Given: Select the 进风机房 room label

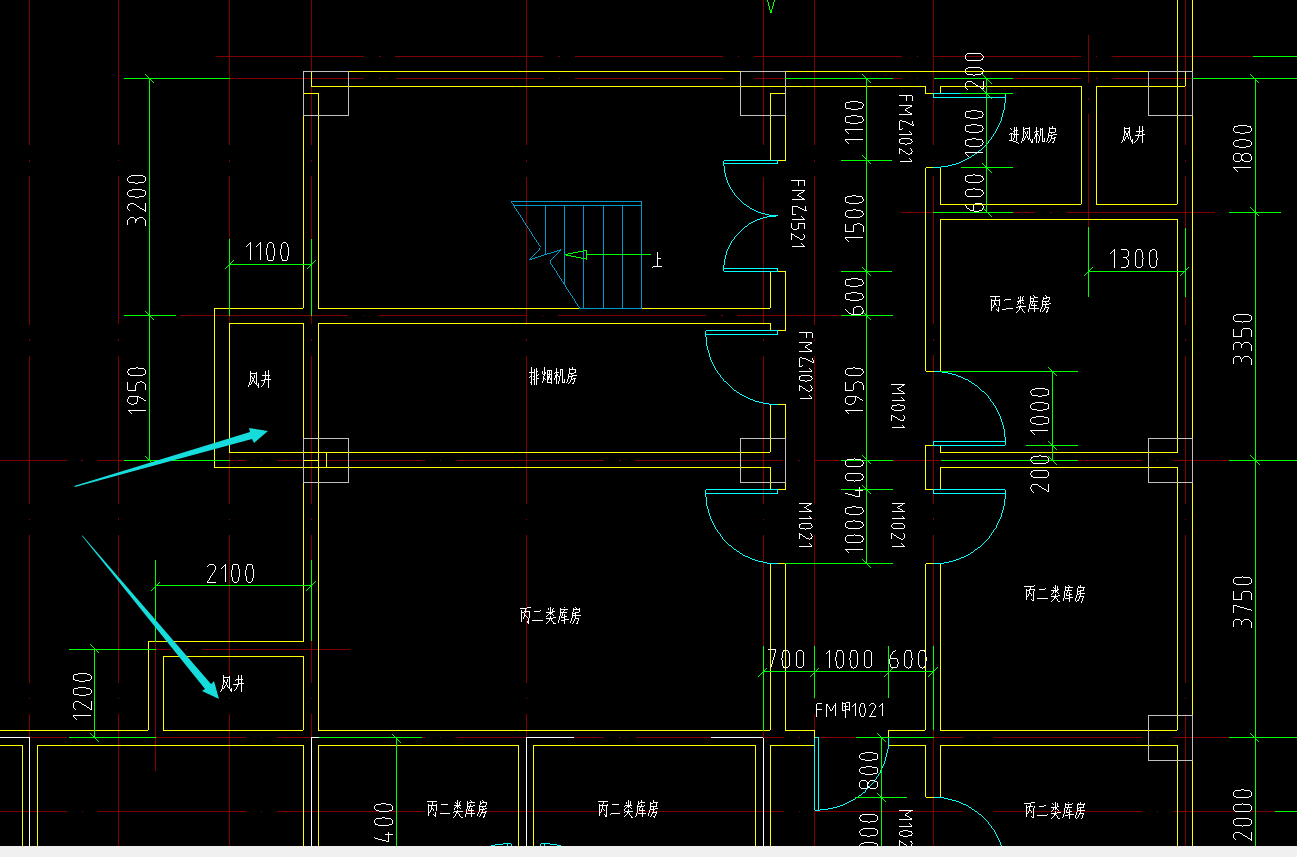Looking at the screenshot, I should (x=1032, y=135).
